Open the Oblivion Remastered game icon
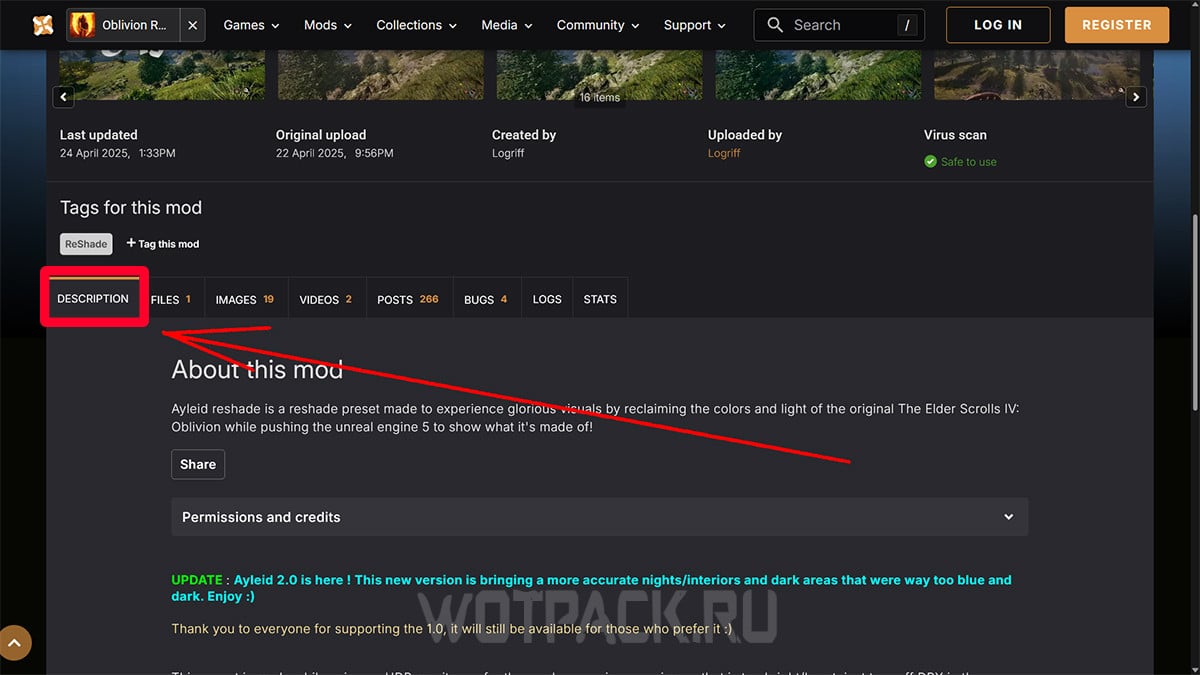The image size is (1200, 675). tap(83, 25)
